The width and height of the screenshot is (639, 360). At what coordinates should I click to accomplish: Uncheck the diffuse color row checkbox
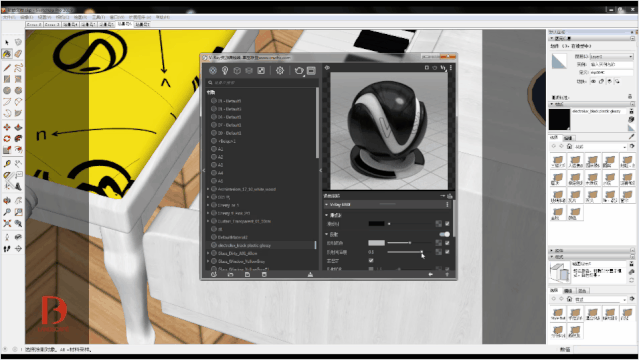[x=447, y=223]
